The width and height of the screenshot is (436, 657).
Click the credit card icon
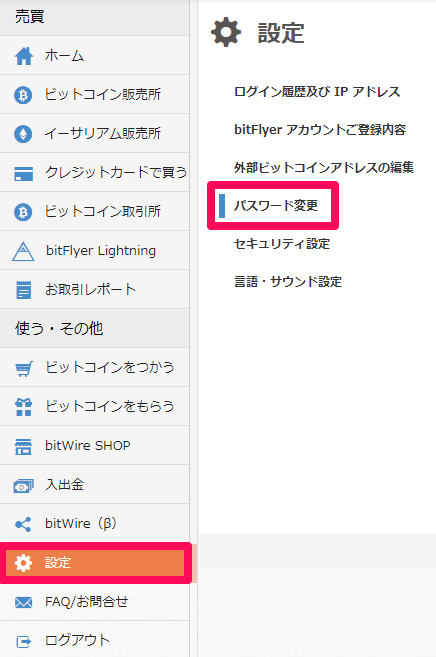point(23,173)
